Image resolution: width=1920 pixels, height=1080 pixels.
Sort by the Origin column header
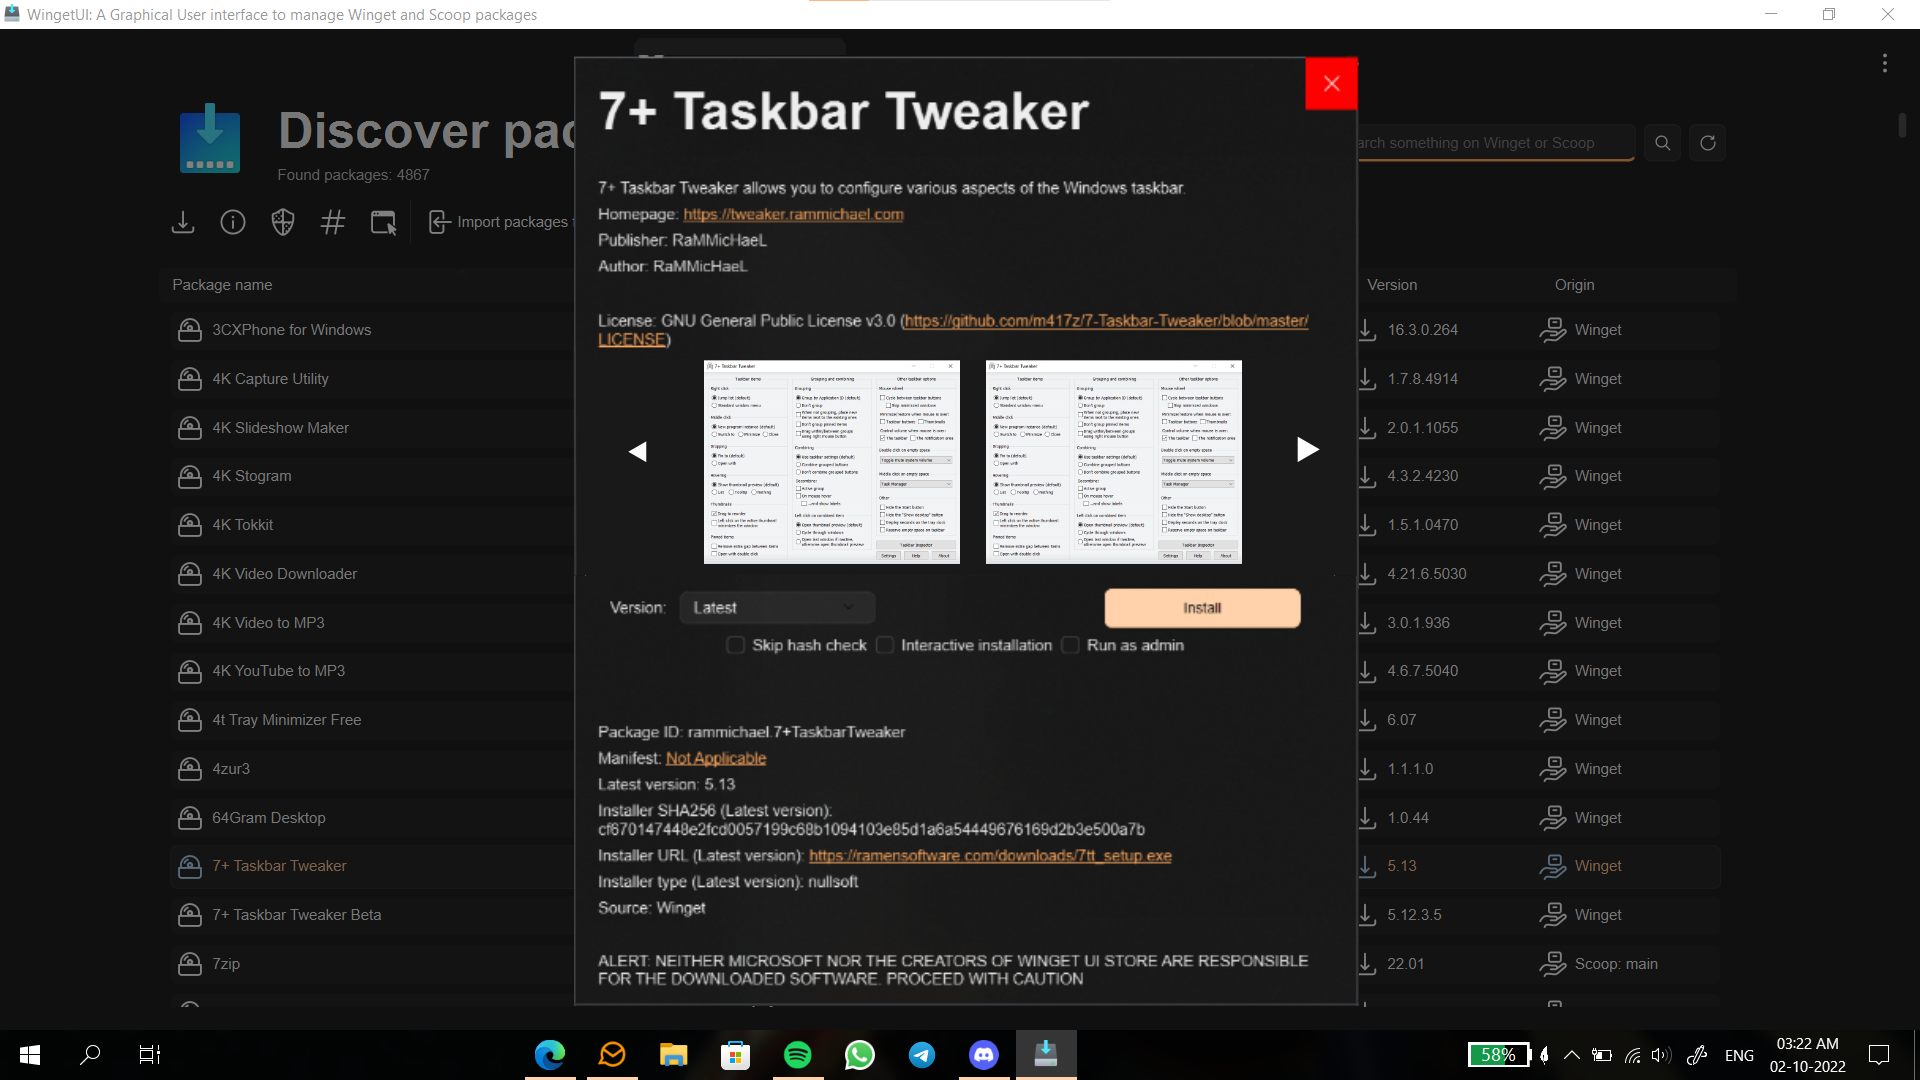coord(1574,285)
